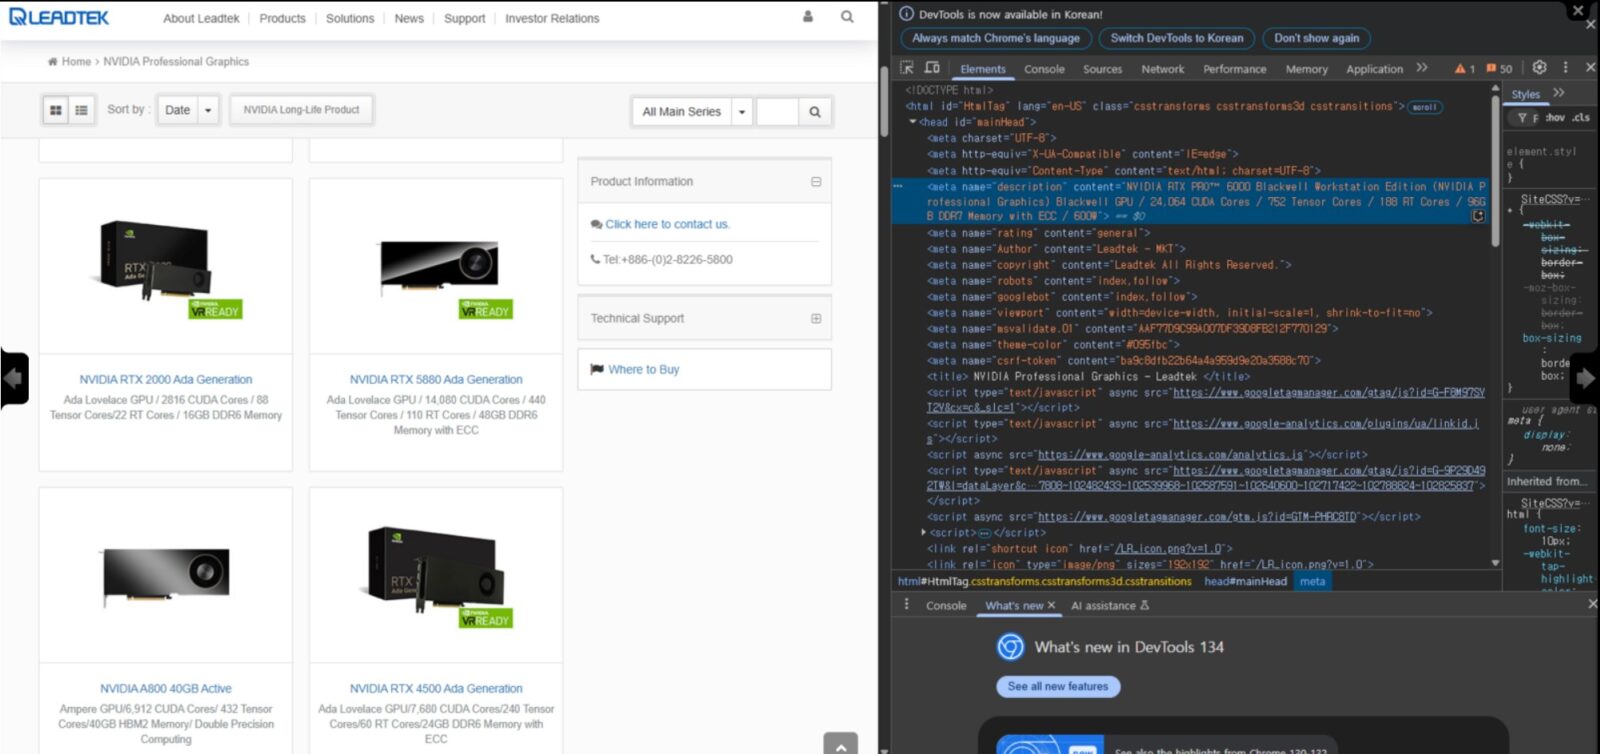Expand the Technical Support panel
Screen dimensions: 1600x754
pyautogui.click(x=816, y=318)
